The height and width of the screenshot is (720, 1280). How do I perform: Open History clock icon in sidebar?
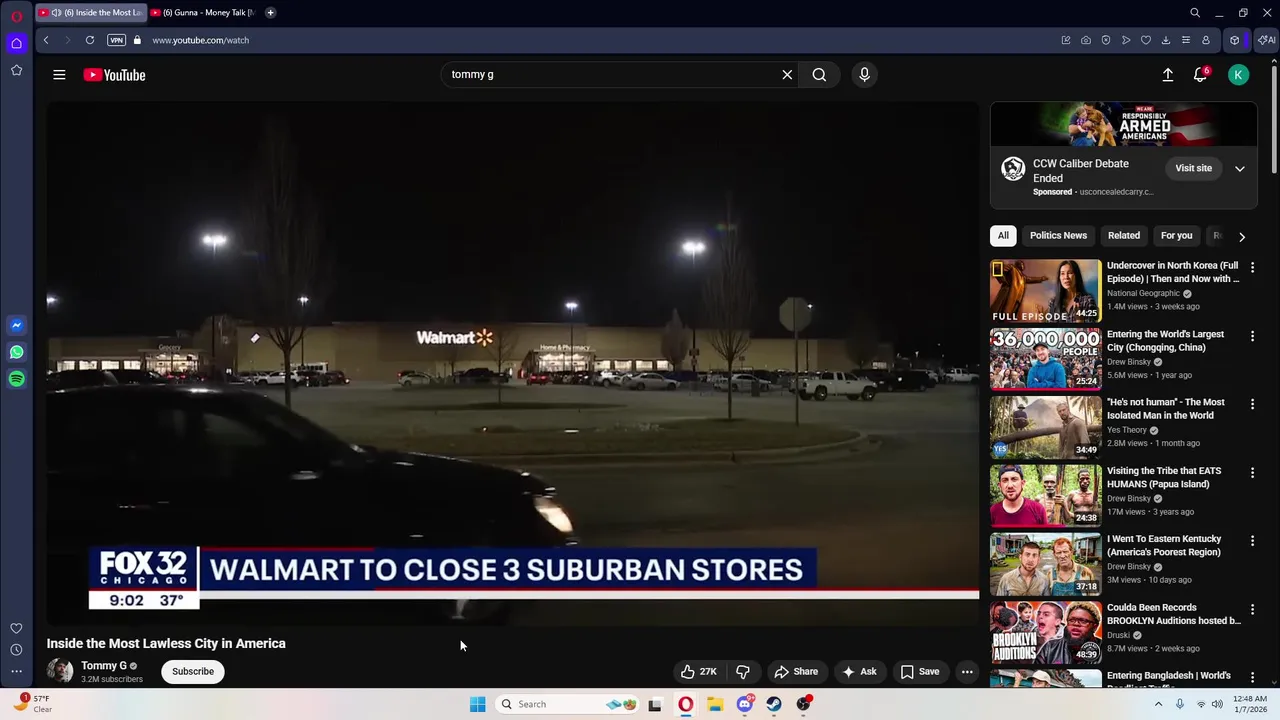(16, 650)
